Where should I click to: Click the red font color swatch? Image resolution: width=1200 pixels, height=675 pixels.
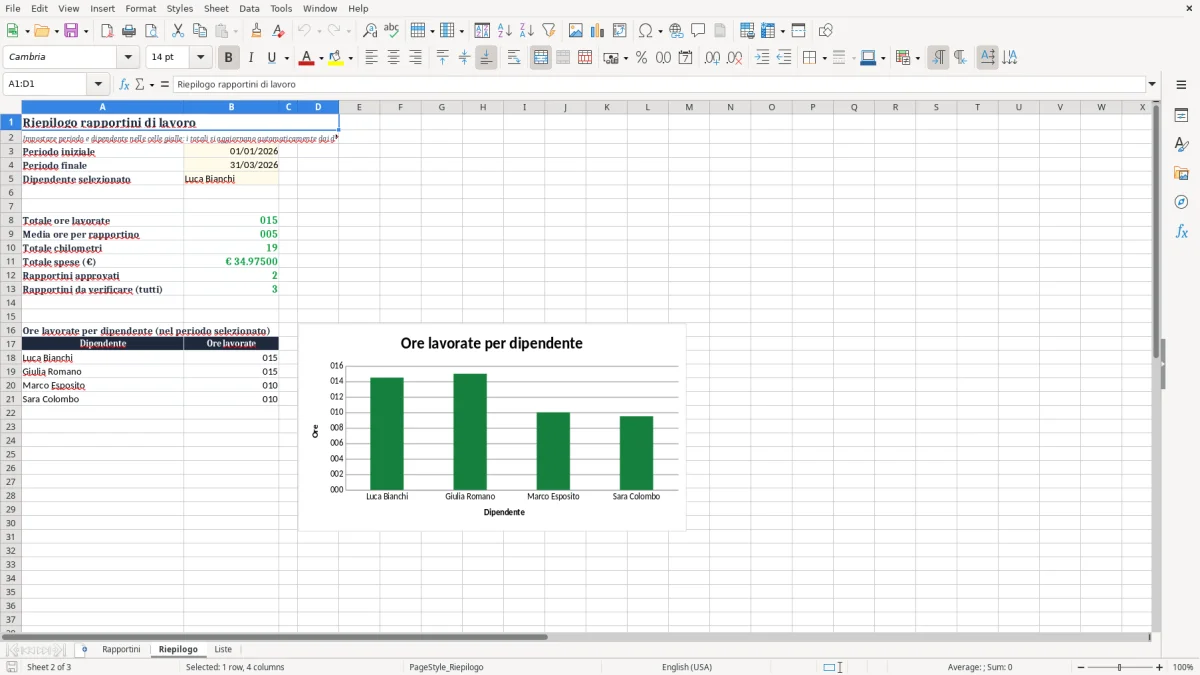pos(307,58)
